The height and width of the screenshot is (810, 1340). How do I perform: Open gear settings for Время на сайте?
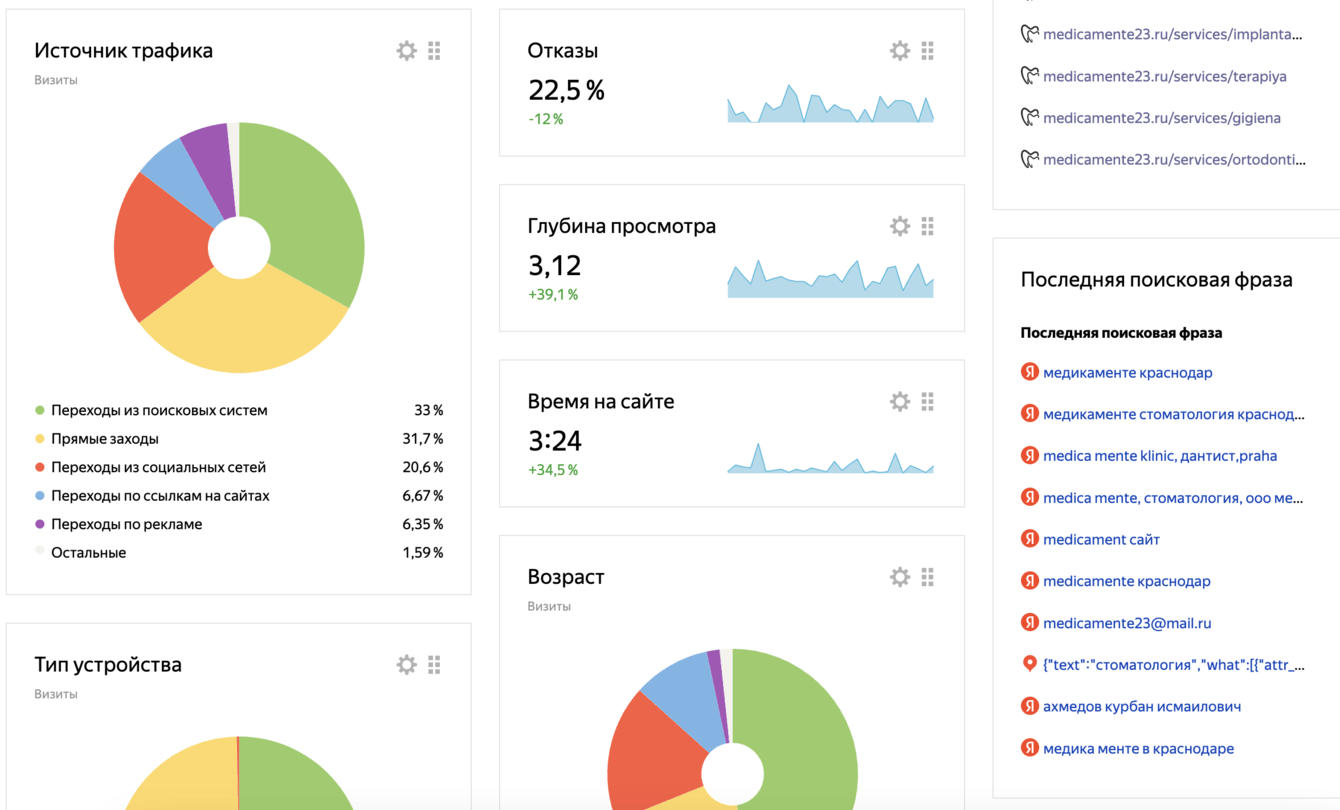[900, 402]
